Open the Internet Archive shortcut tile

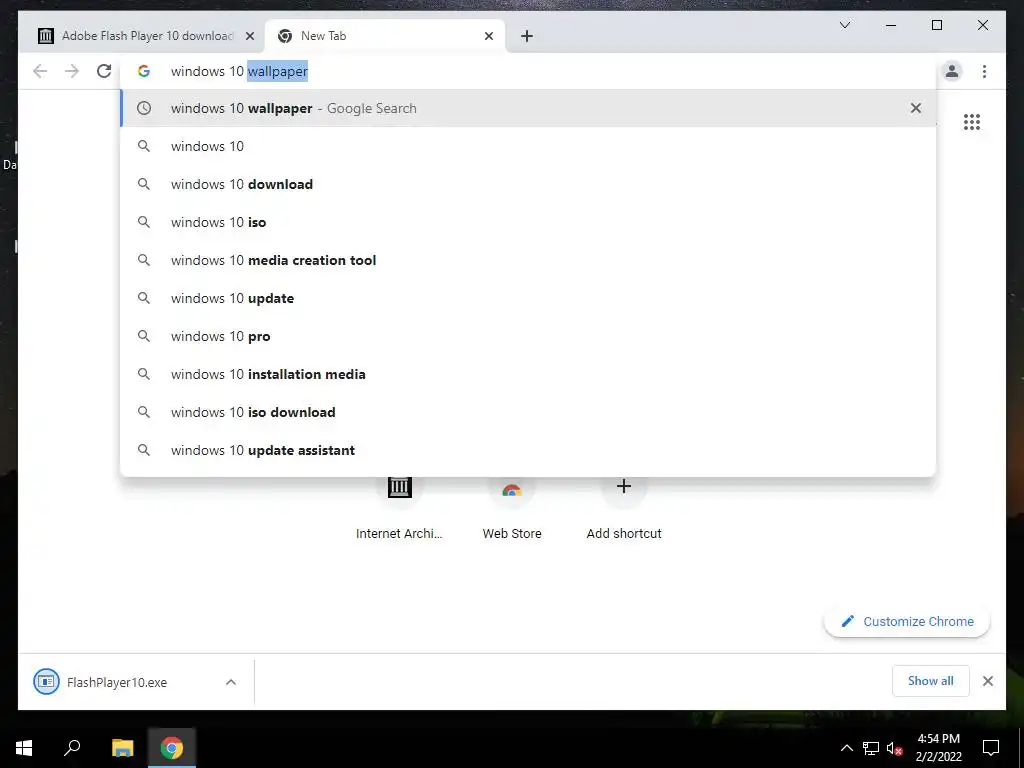399,508
